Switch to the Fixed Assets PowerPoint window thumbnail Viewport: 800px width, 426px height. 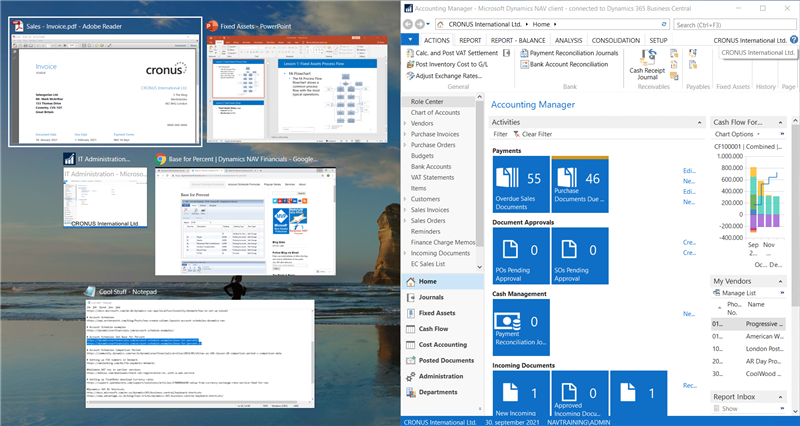(296, 88)
